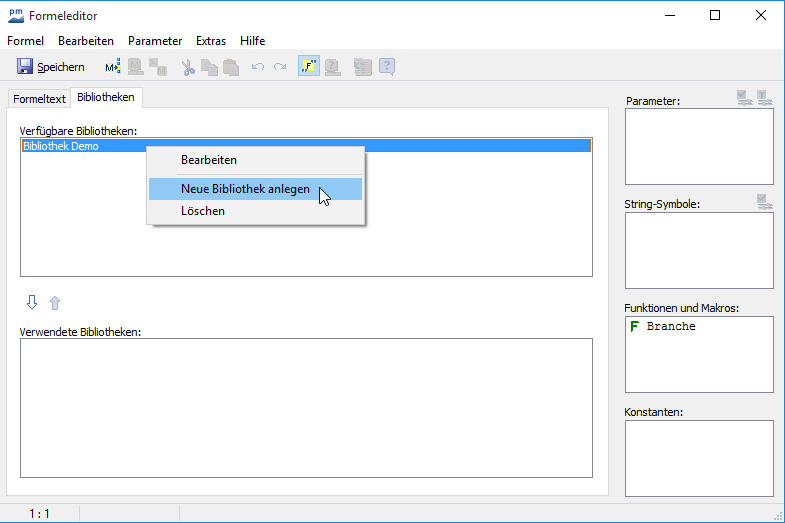Click the undo arrow icon
The width and height of the screenshot is (785, 523).
[x=258, y=67]
